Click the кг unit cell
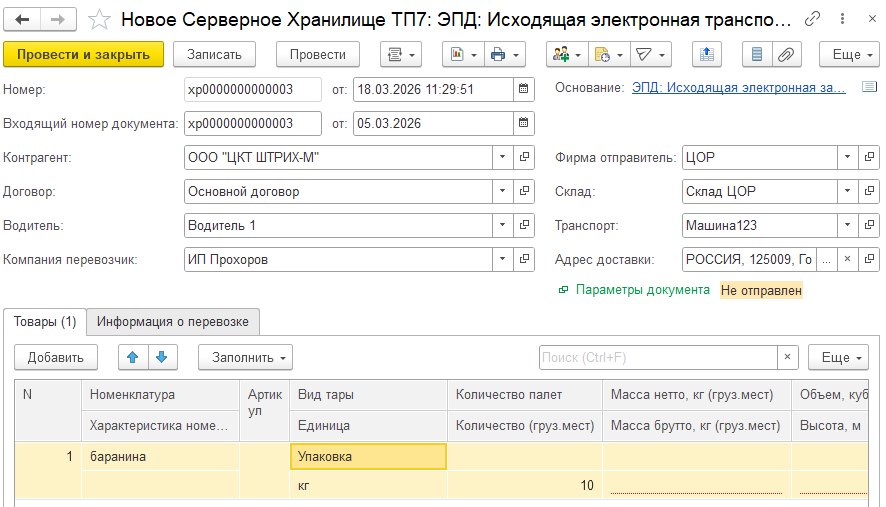This screenshot has width=886, height=507. pos(368,485)
